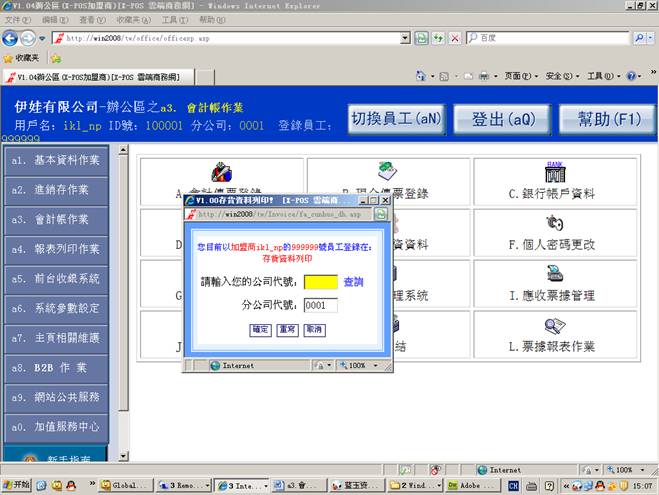Open the 票據報表作業 icon
This screenshot has height=495, width=659.
click(553, 326)
